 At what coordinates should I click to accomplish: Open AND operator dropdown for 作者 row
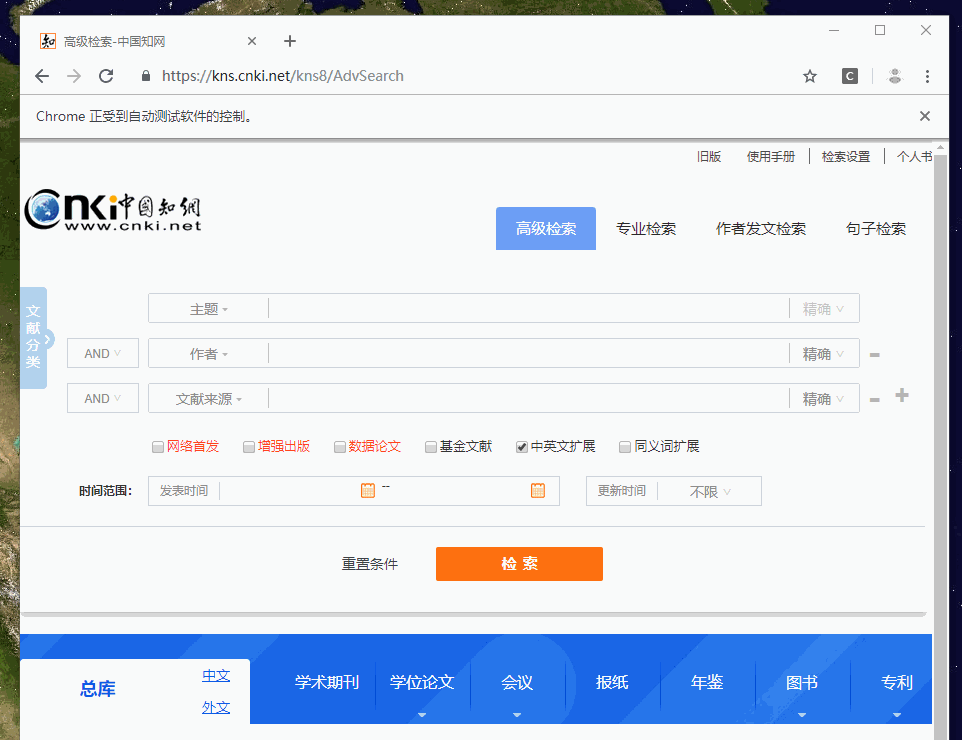pyautogui.click(x=102, y=353)
